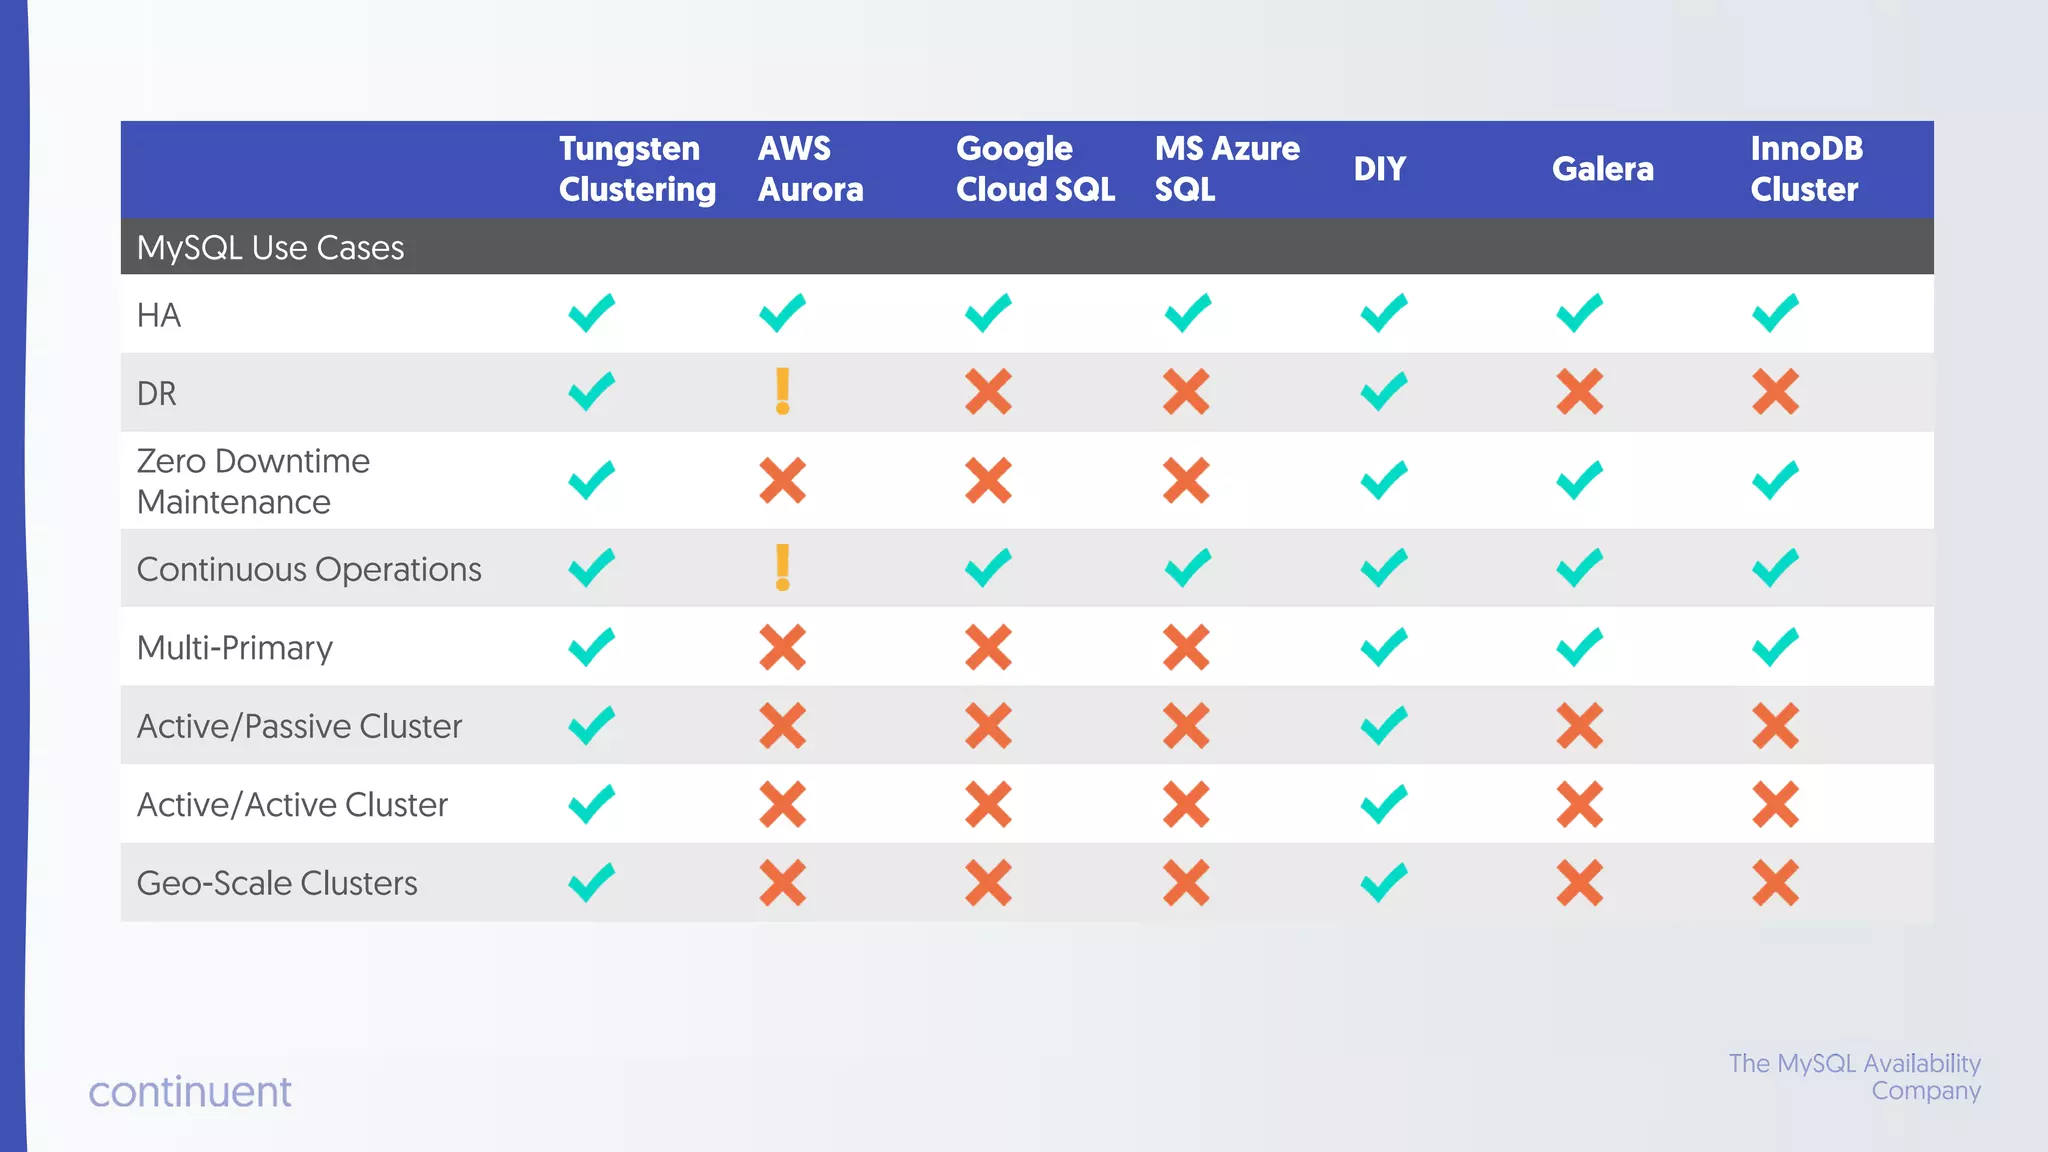Screen dimensions: 2048x1152
Task: Click the AWS Aurora DR warning exclamation icon
Action: 782,391
